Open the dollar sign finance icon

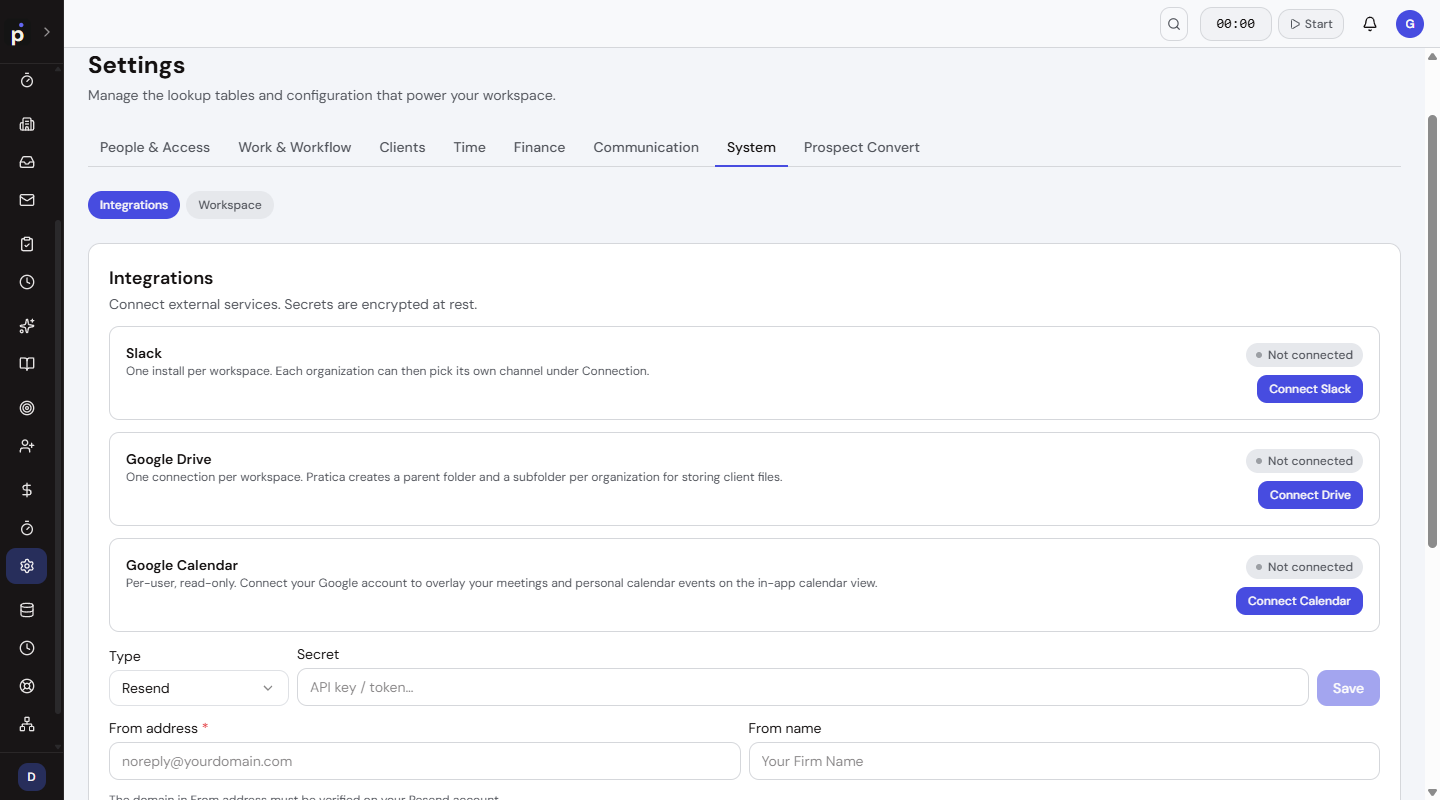click(x=27, y=490)
